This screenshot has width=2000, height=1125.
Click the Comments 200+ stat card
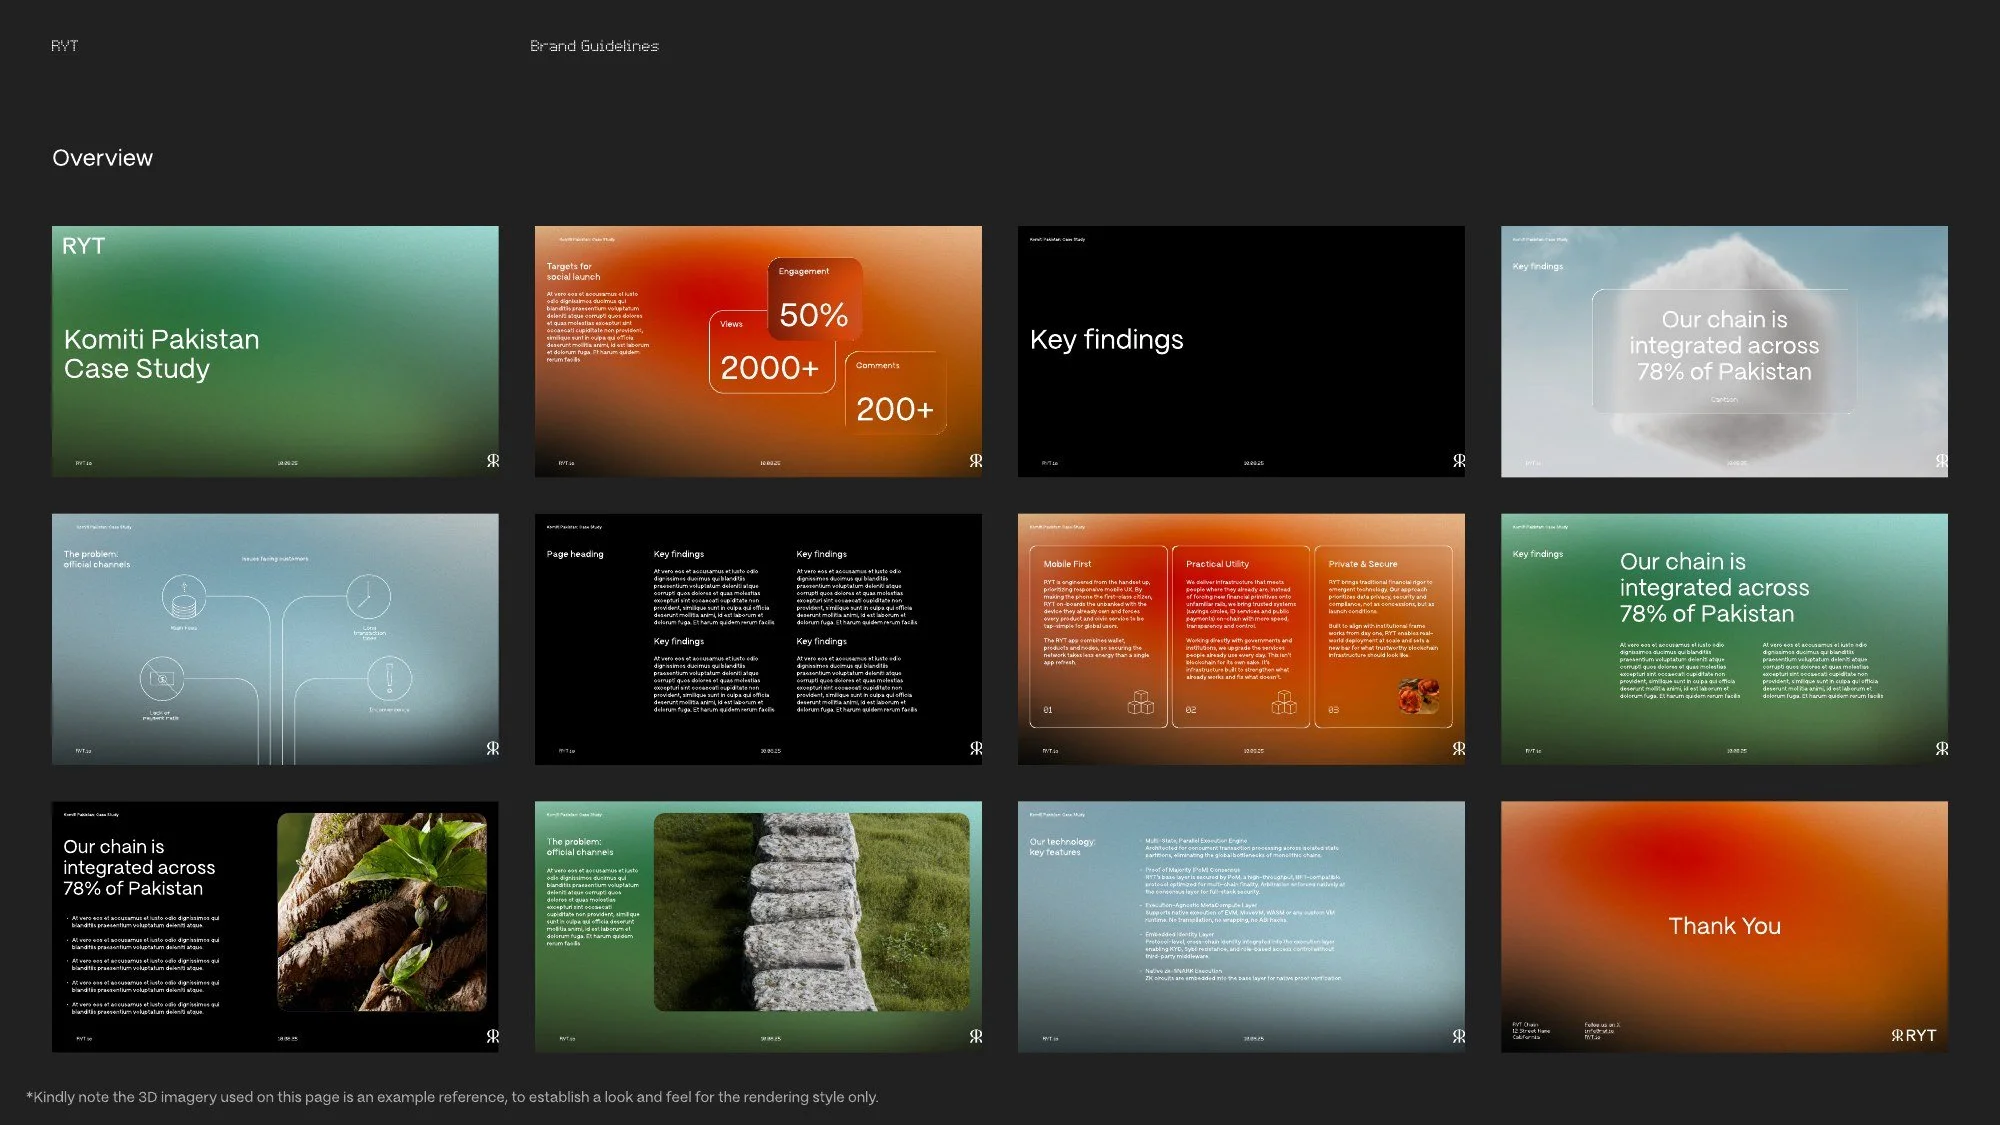click(896, 393)
